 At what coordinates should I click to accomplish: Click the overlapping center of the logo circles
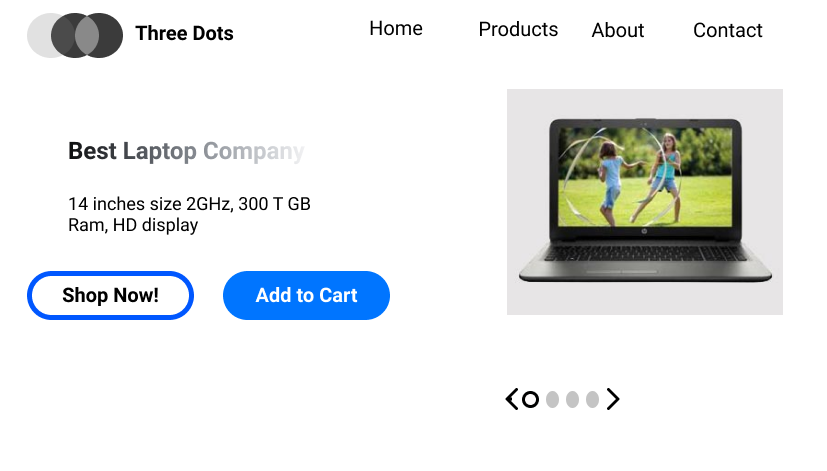coord(87,35)
